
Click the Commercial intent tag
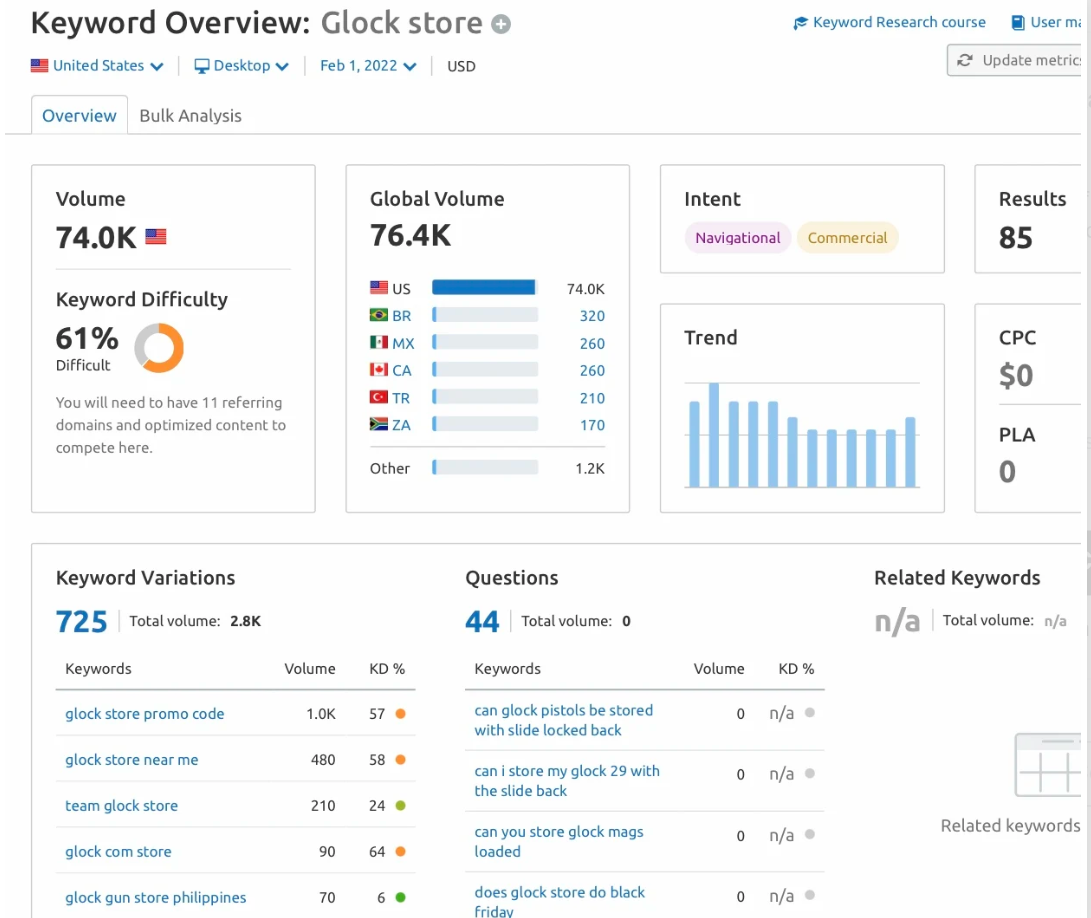[x=847, y=238]
